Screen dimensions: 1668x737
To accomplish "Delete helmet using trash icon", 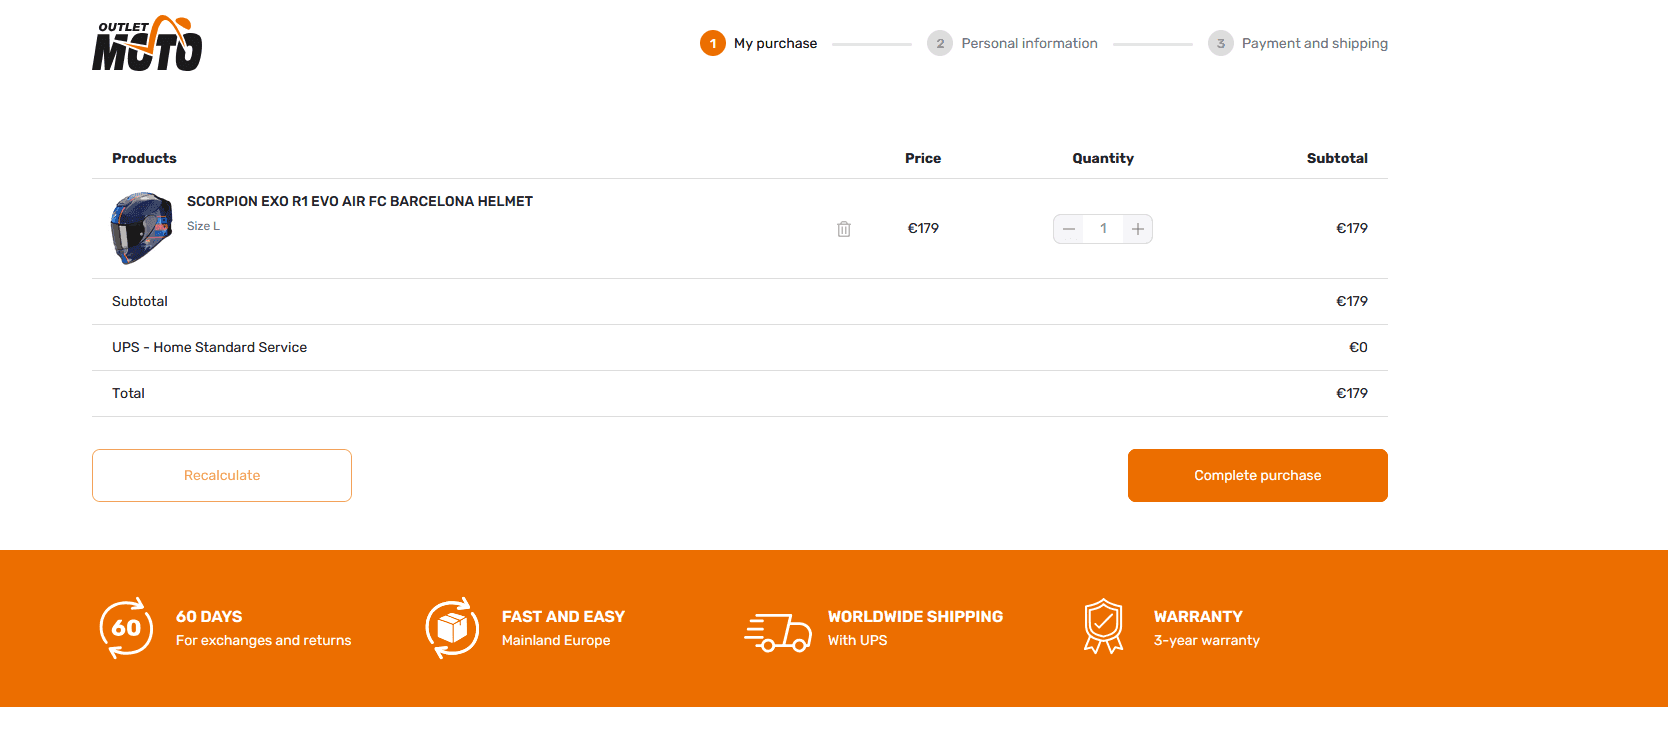I will 844,229.
